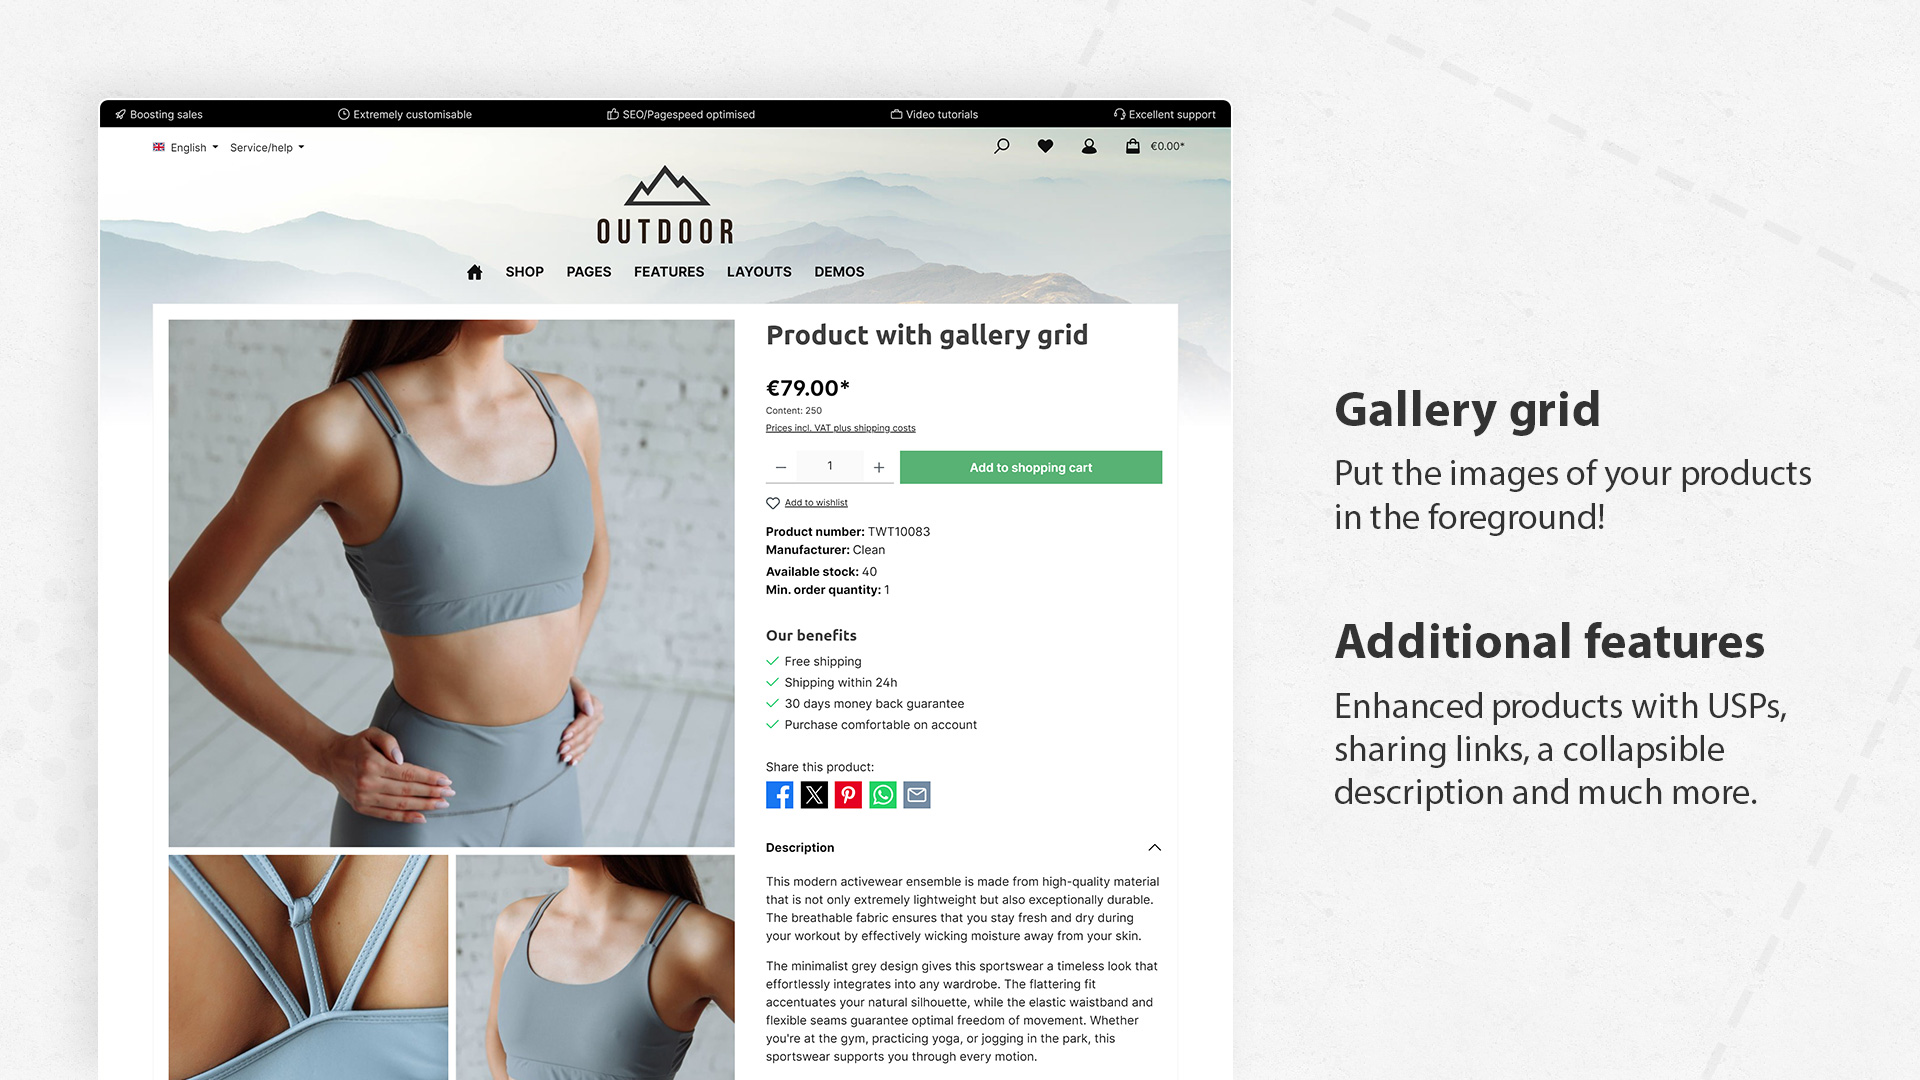Screen dimensions: 1920x1080
Task: Click the Add to wishlist link
Action: (x=816, y=503)
